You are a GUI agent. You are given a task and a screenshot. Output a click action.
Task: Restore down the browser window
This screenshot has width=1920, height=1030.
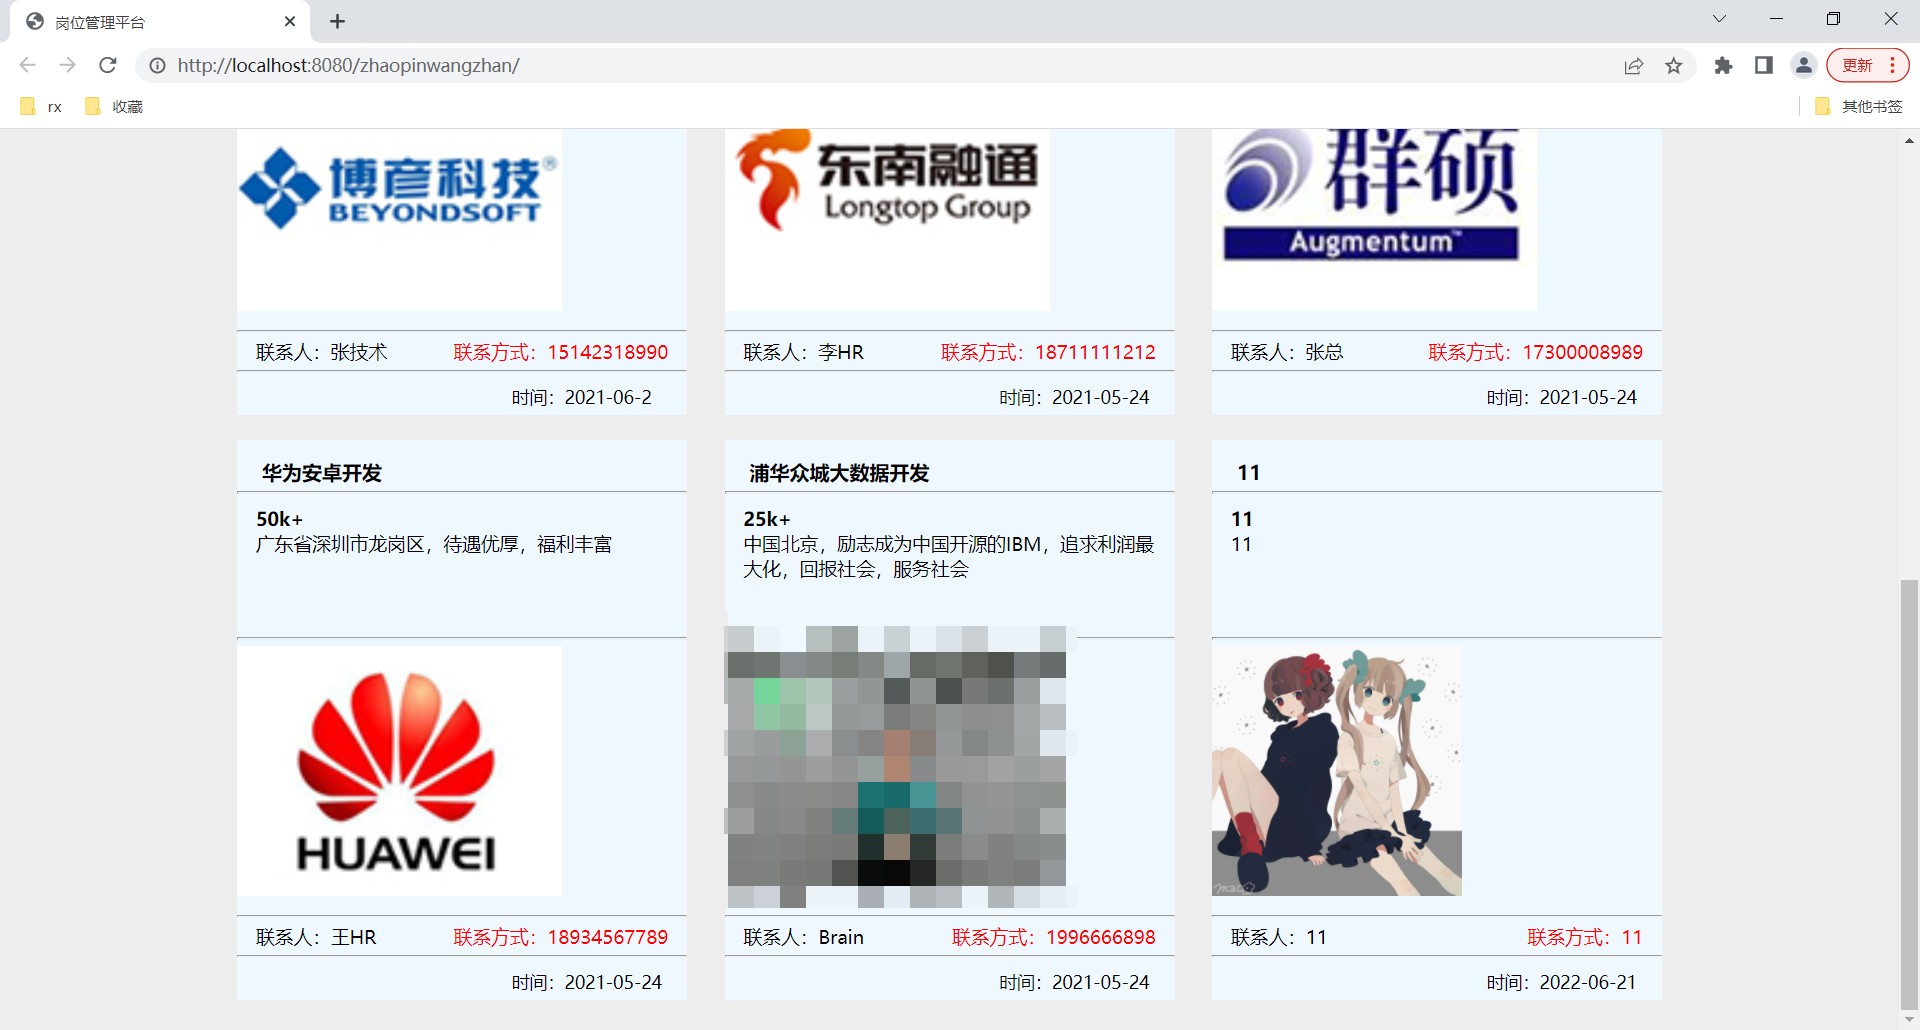1833,19
